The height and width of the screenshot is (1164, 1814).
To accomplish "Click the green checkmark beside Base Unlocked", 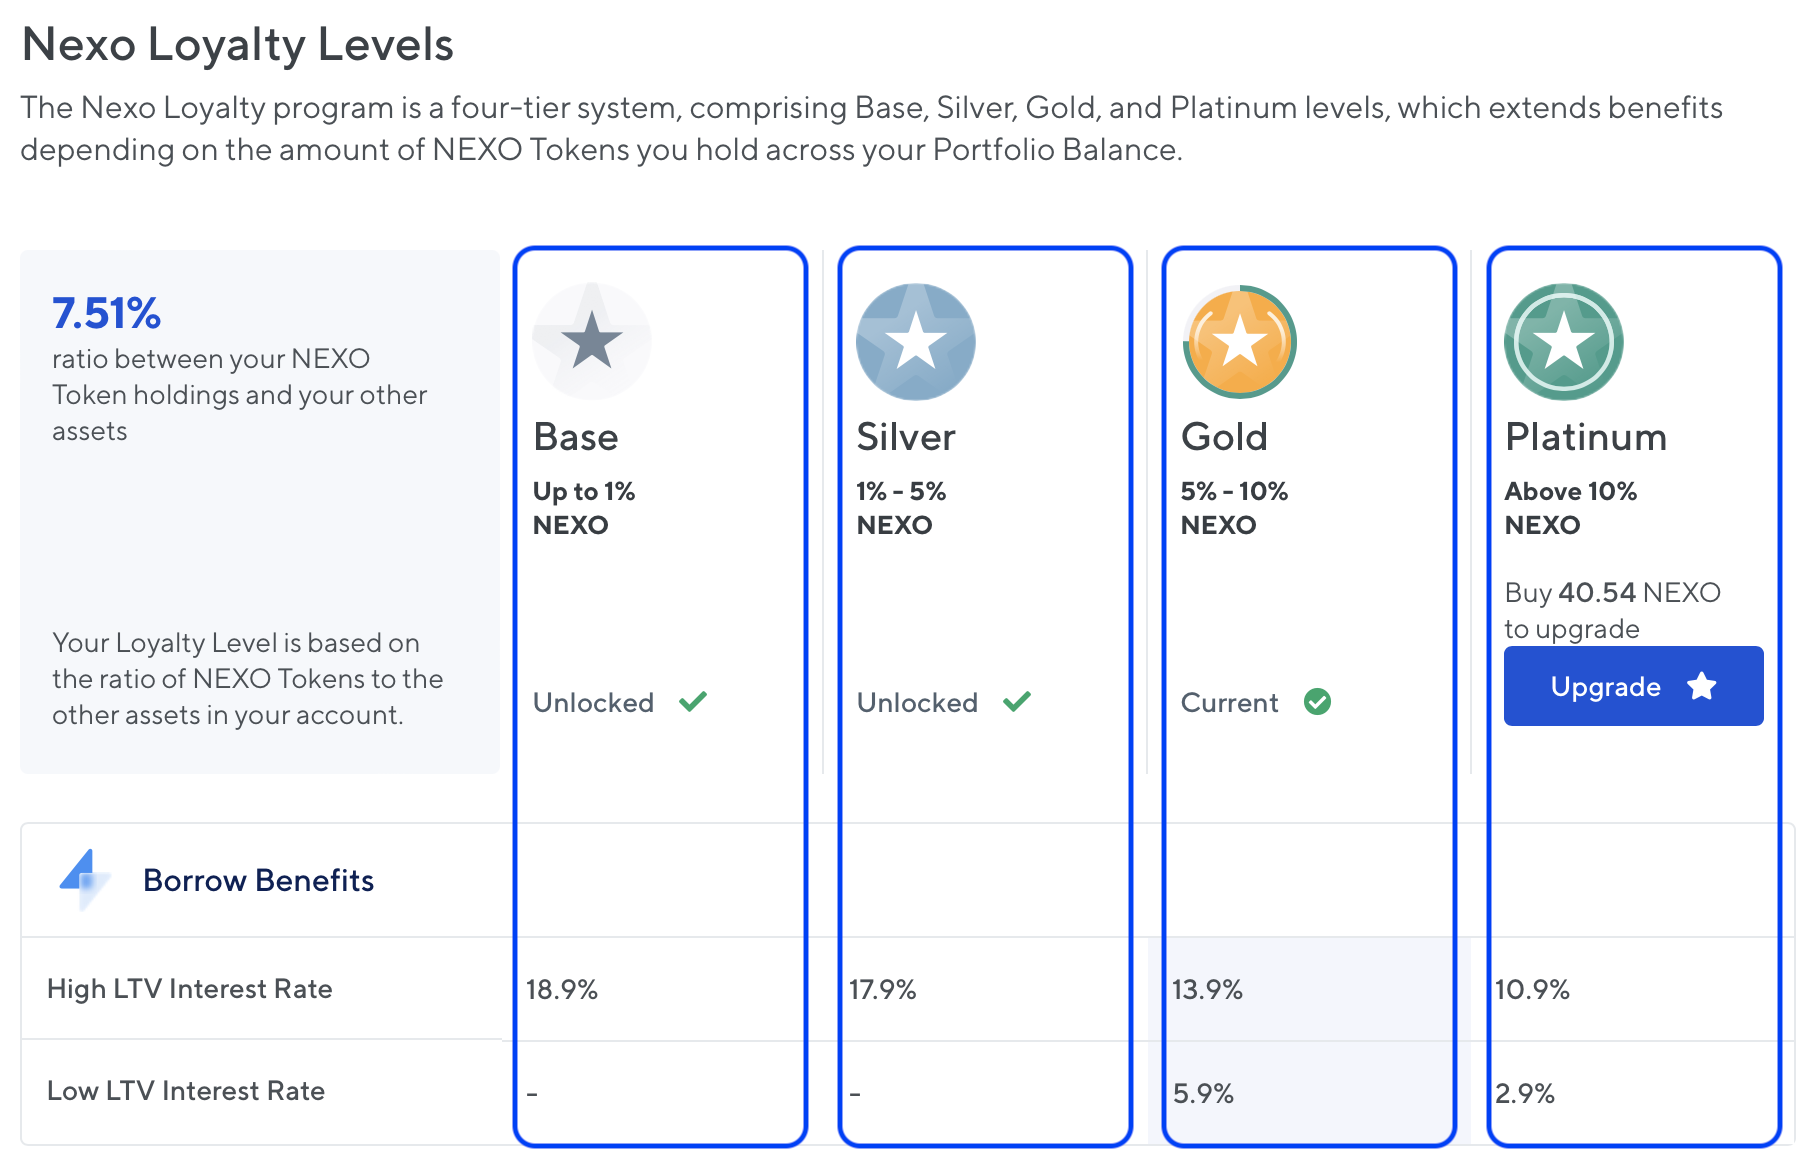I will [x=694, y=701].
